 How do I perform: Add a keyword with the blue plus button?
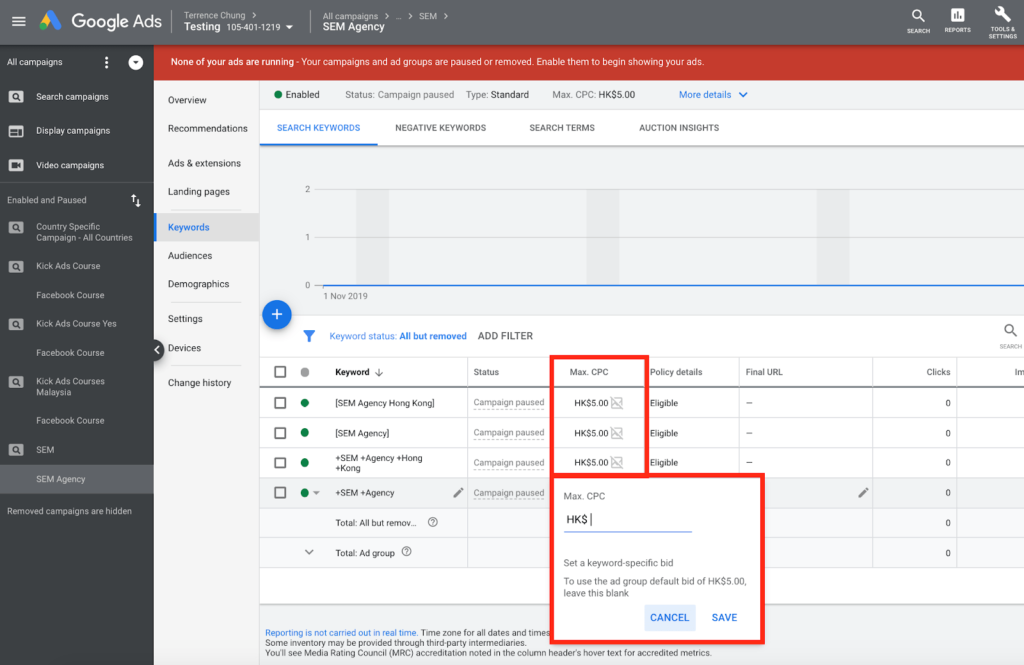point(277,315)
